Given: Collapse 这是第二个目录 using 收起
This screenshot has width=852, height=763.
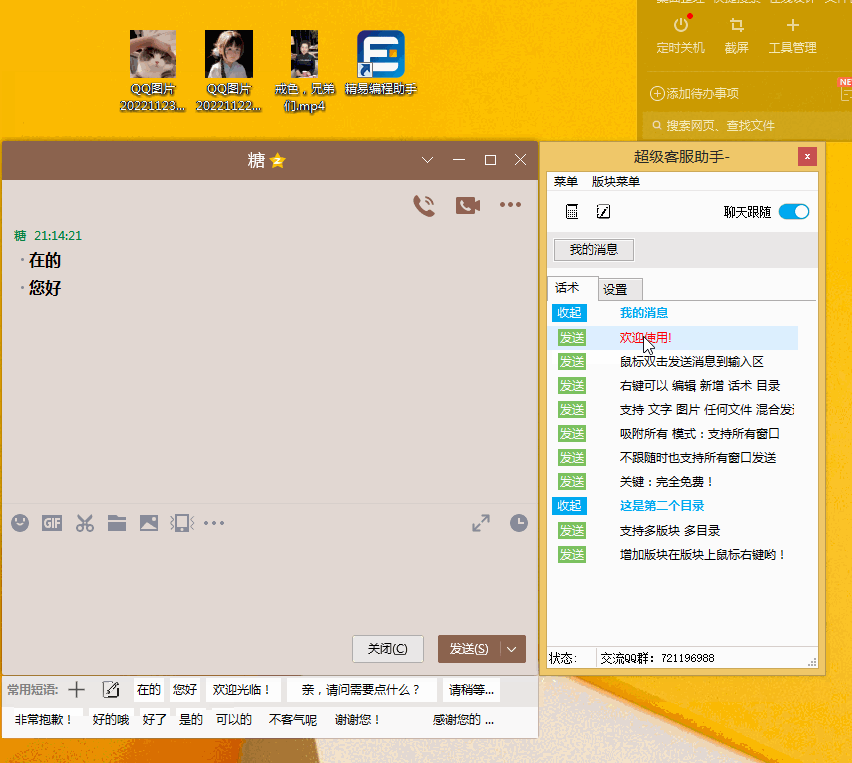Looking at the screenshot, I should point(570,506).
